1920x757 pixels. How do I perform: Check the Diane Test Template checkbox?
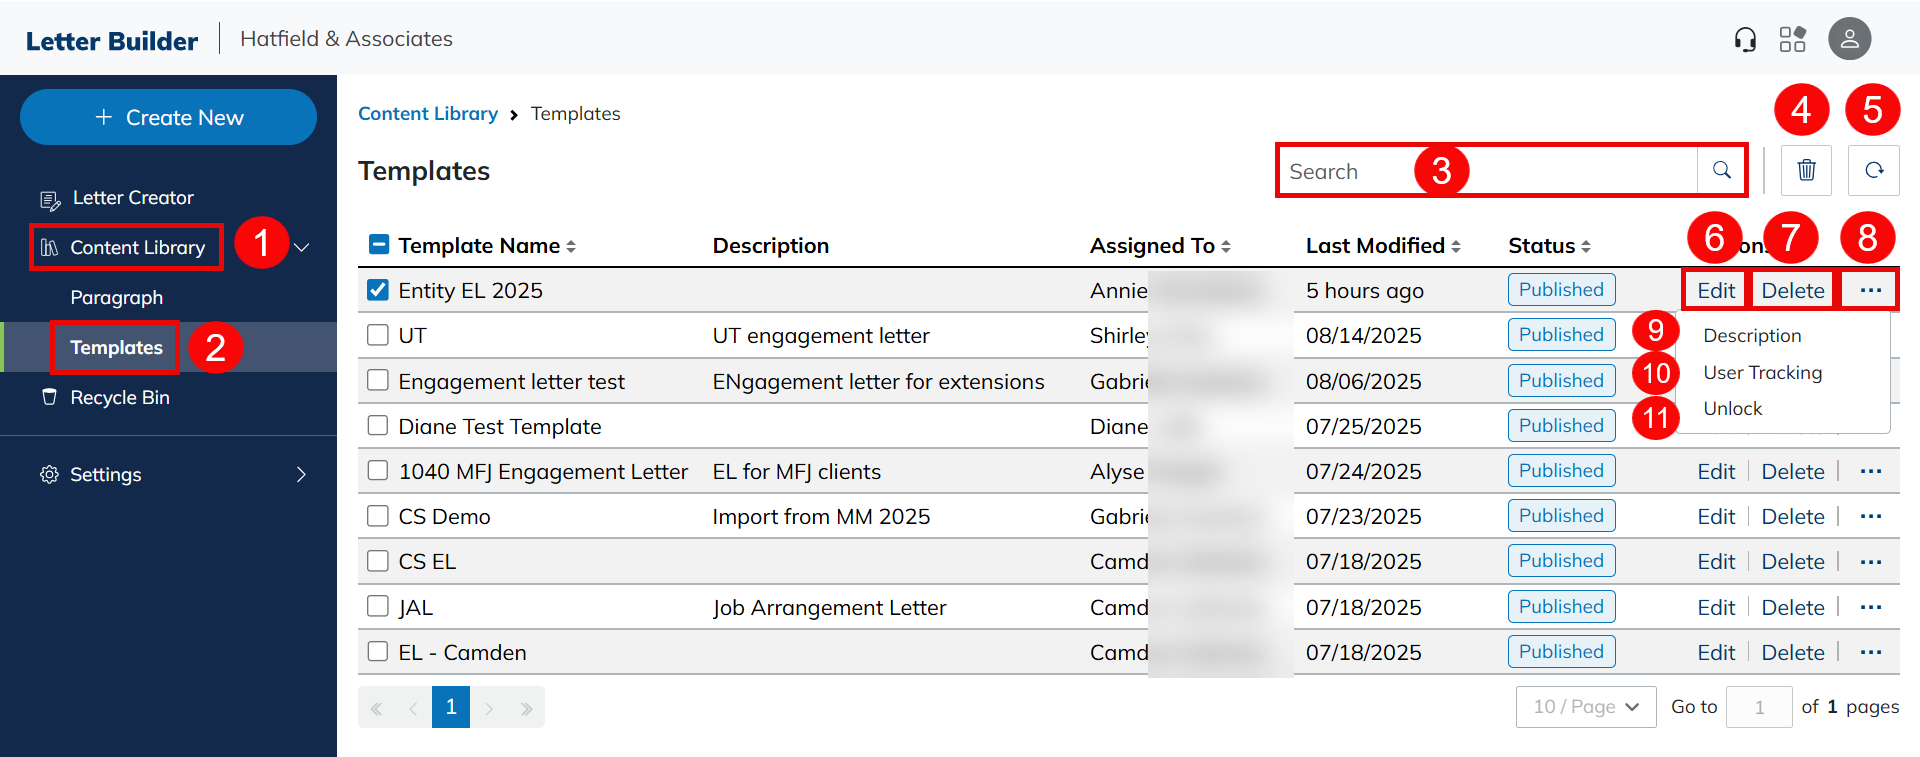(378, 426)
